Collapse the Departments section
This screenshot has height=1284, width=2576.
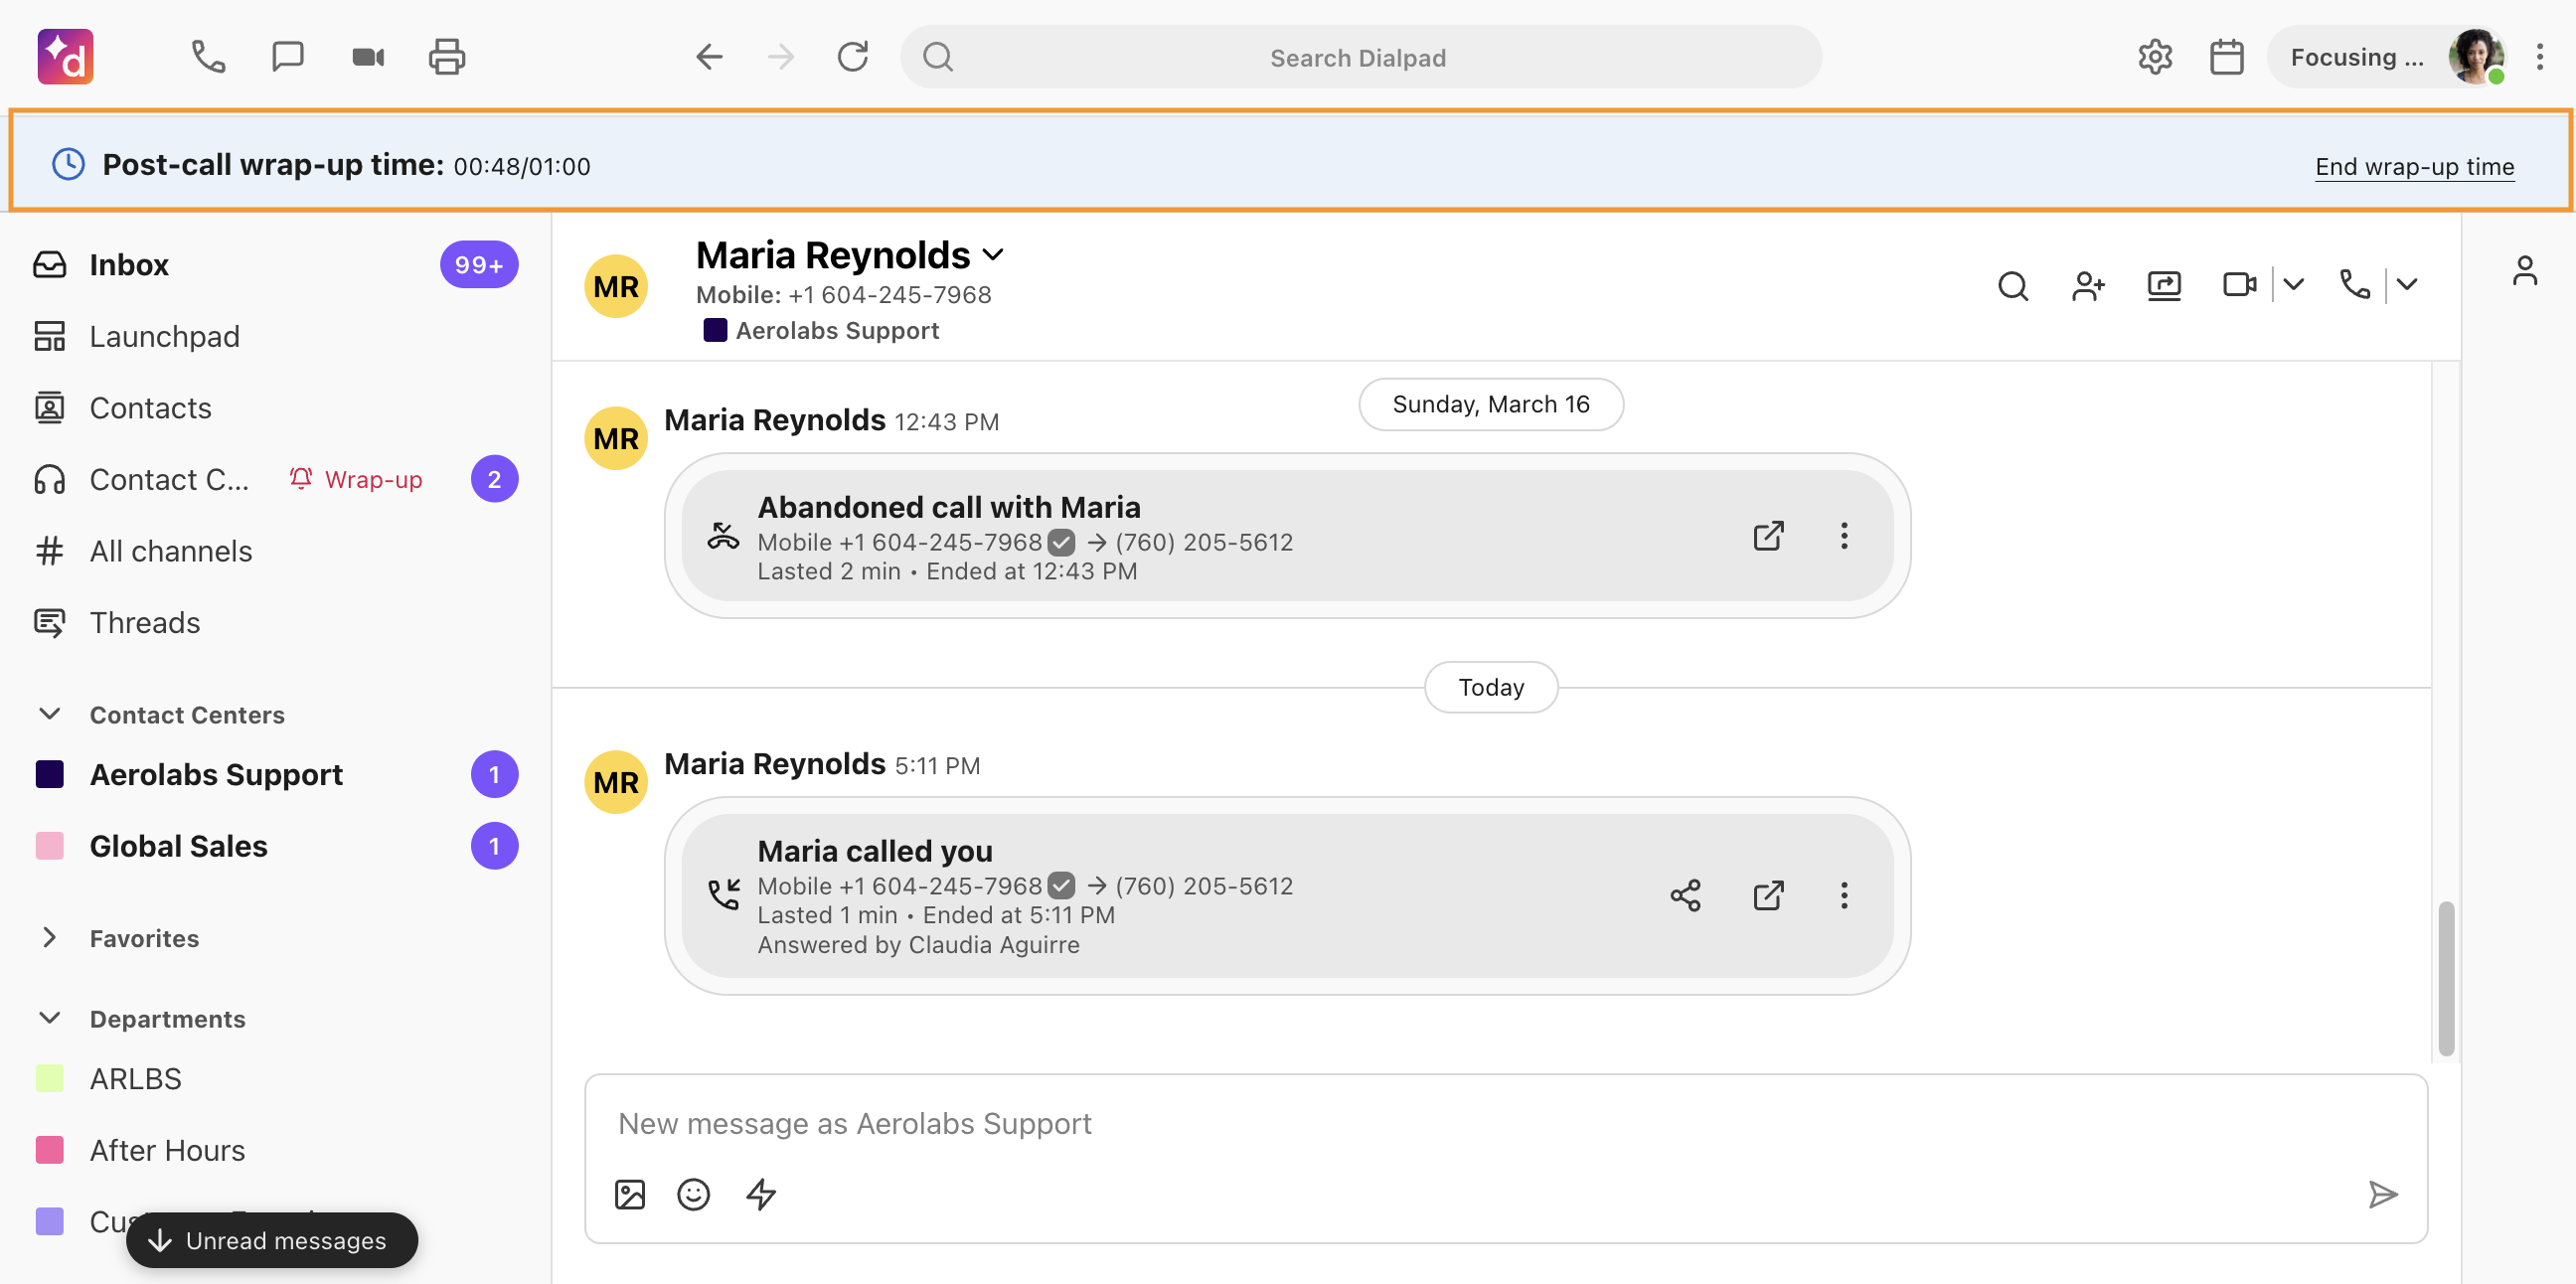49,1018
